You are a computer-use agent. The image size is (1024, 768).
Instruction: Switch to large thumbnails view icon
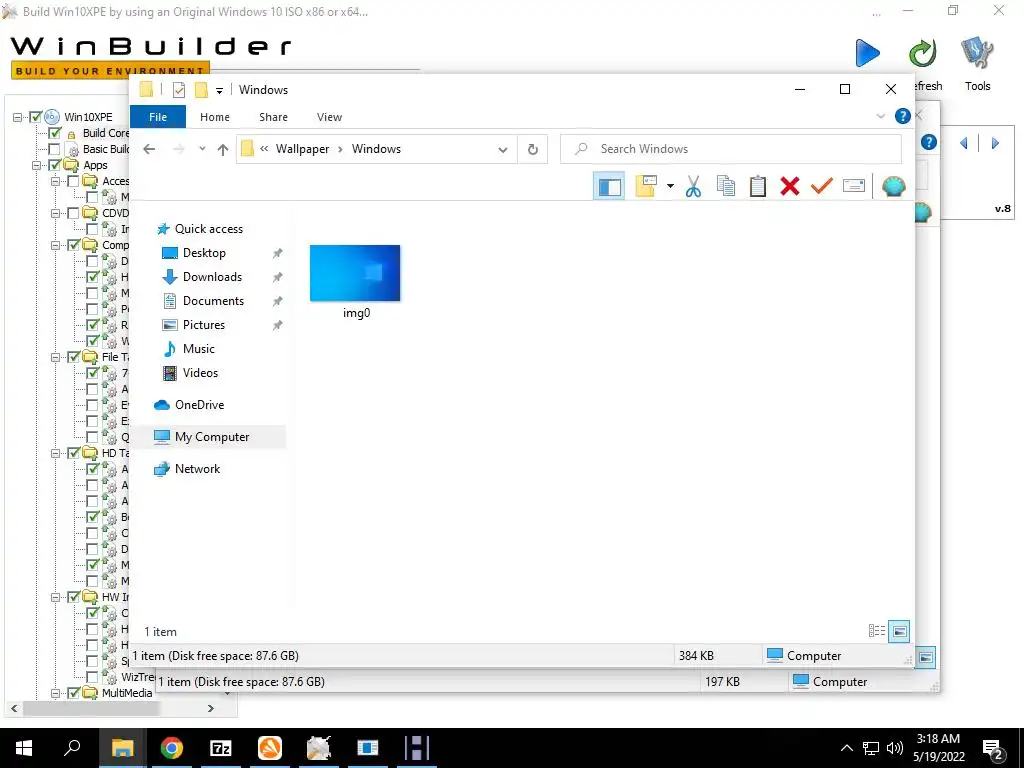[x=899, y=631]
